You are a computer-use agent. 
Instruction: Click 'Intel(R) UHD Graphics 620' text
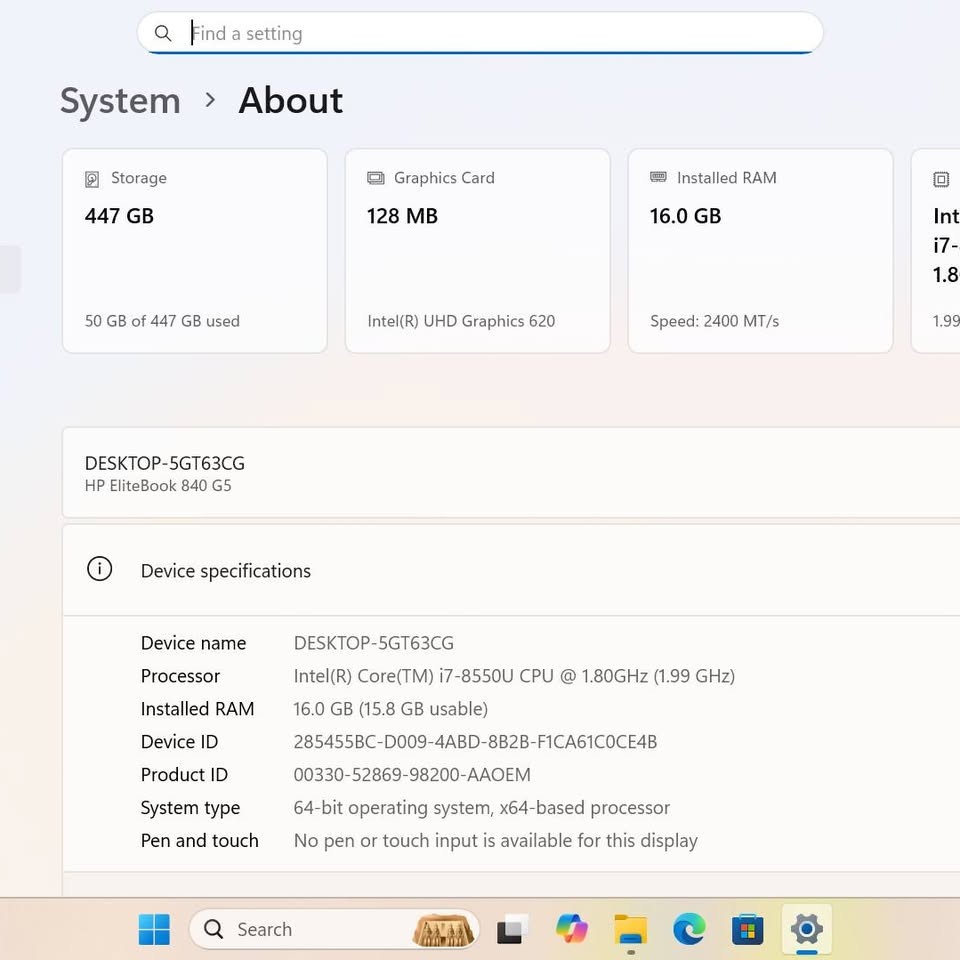click(x=461, y=321)
